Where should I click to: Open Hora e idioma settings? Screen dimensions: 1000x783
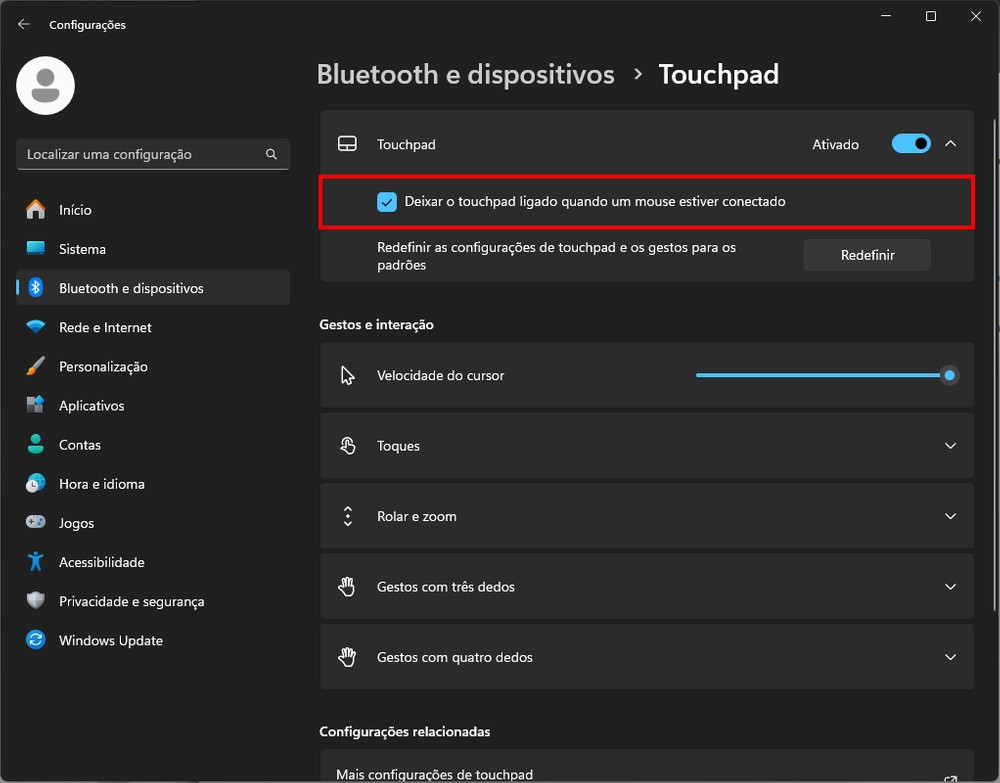pyautogui.click(x=101, y=484)
